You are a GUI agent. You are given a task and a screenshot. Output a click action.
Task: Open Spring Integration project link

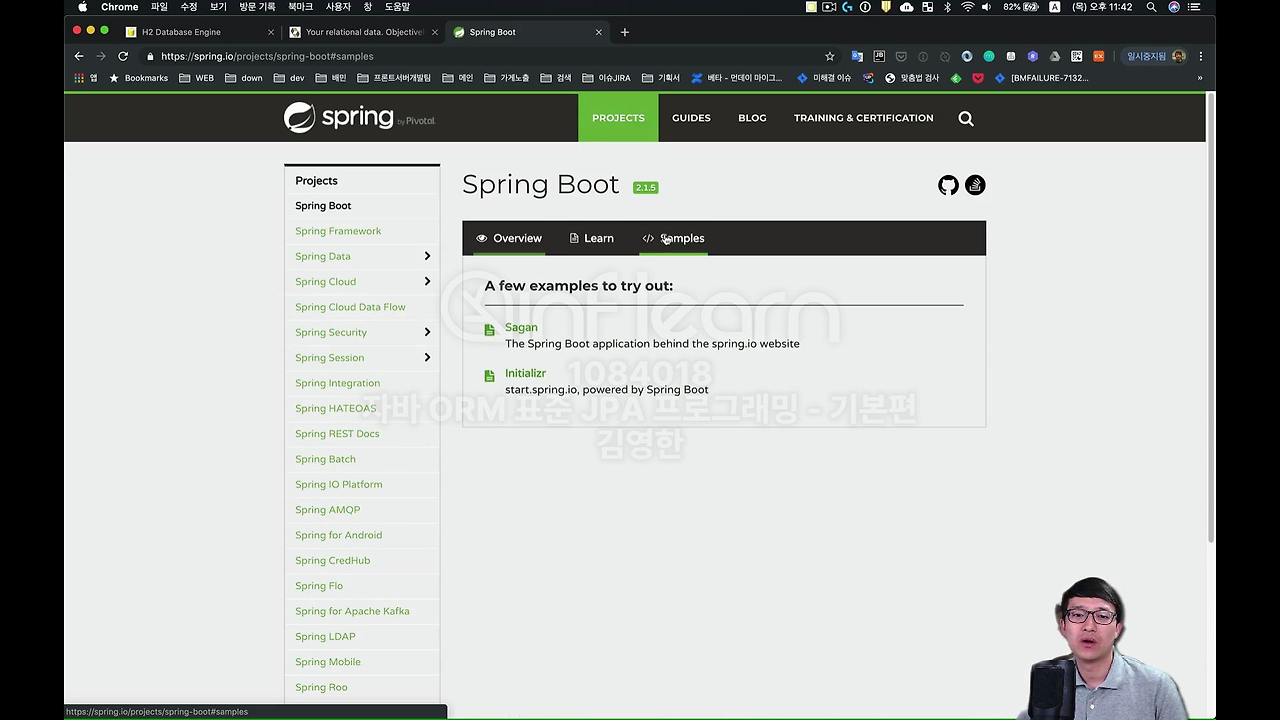click(337, 383)
